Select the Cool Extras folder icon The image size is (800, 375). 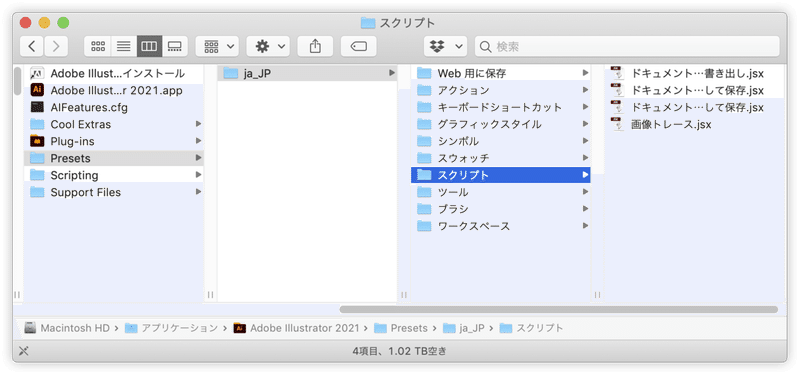click(x=37, y=124)
